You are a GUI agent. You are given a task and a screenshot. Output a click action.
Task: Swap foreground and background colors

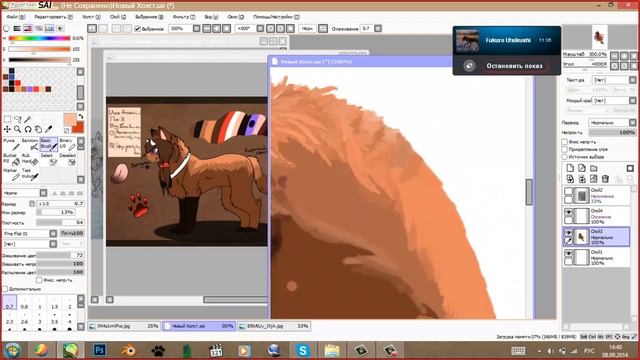[x=80, y=117]
